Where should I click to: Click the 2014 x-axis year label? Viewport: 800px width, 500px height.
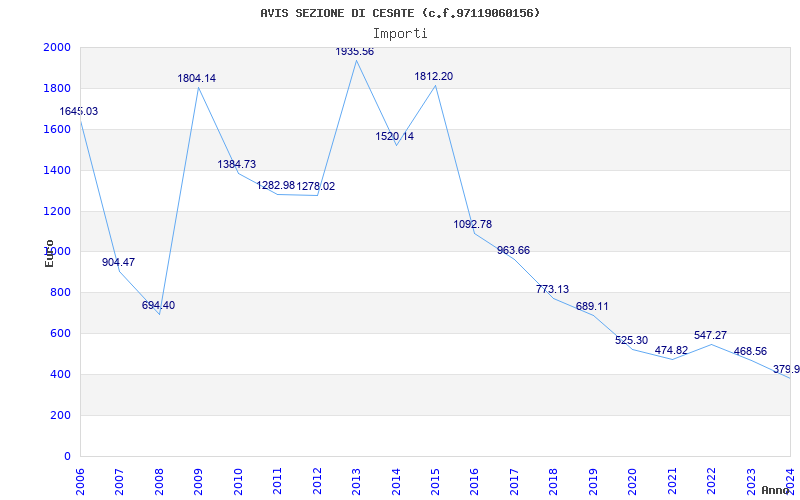tap(396, 481)
